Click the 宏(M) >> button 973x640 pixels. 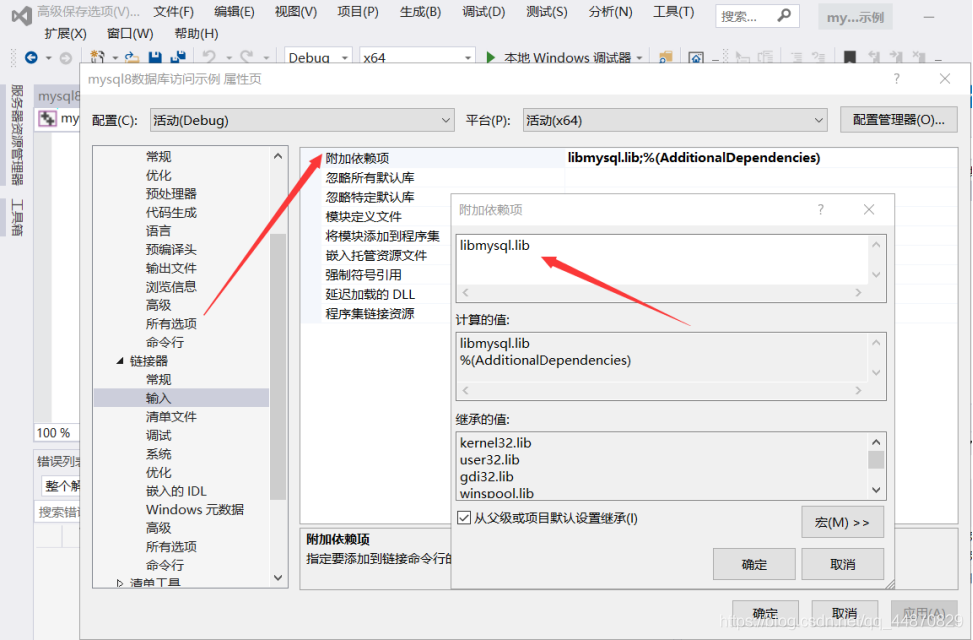(842, 522)
